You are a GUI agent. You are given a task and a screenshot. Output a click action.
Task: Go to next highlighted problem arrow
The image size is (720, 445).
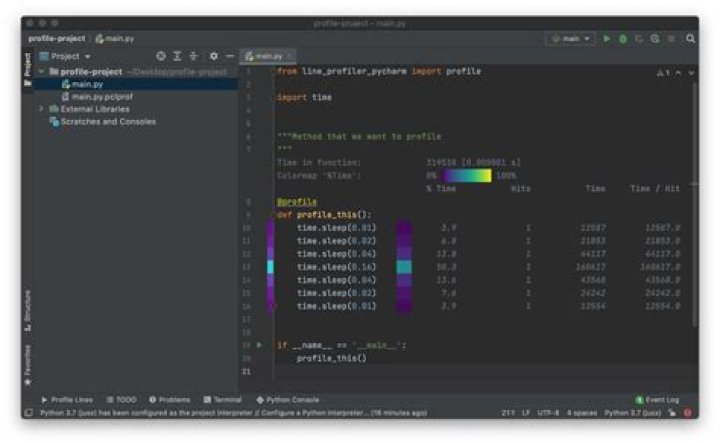[x=691, y=73]
